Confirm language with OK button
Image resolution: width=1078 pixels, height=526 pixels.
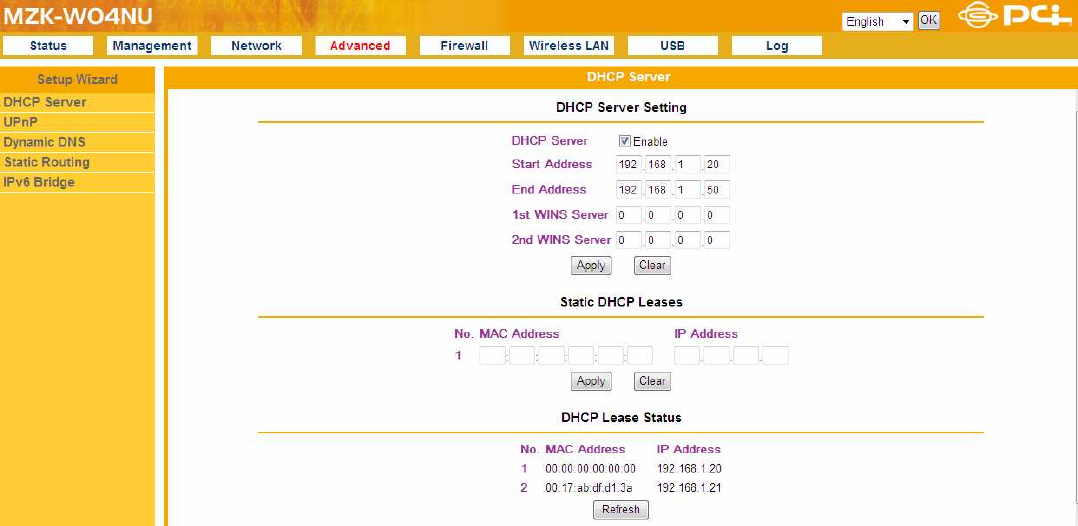[928, 21]
